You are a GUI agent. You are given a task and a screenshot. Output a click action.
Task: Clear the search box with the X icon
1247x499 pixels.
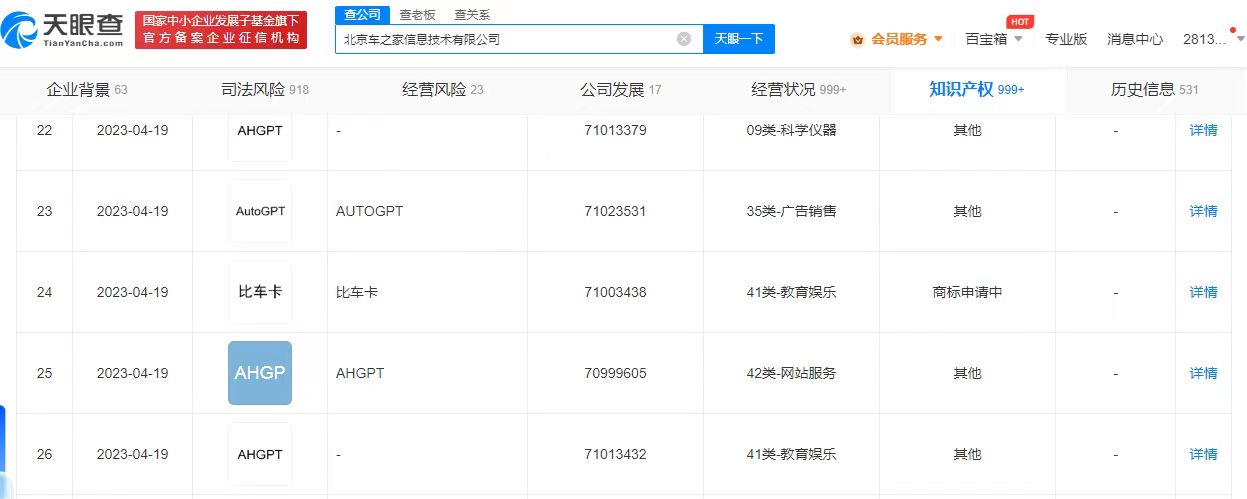point(684,39)
